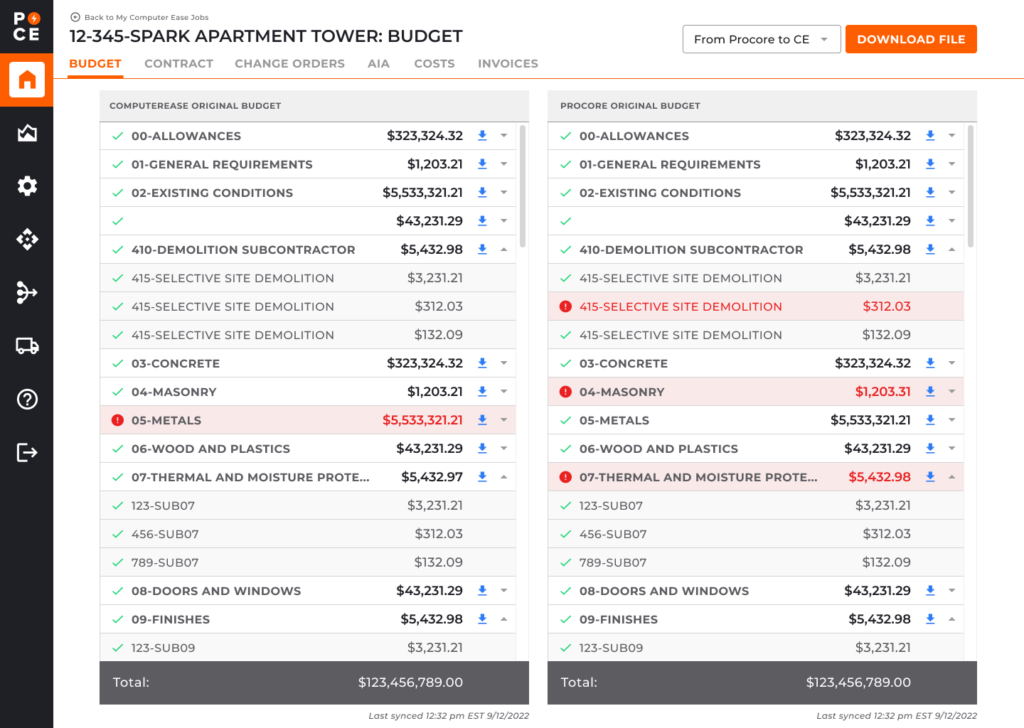Click Procore 04-Masonry amount $1,203.31
This screenshot has height=728, width=1024.
coord(883,392)
